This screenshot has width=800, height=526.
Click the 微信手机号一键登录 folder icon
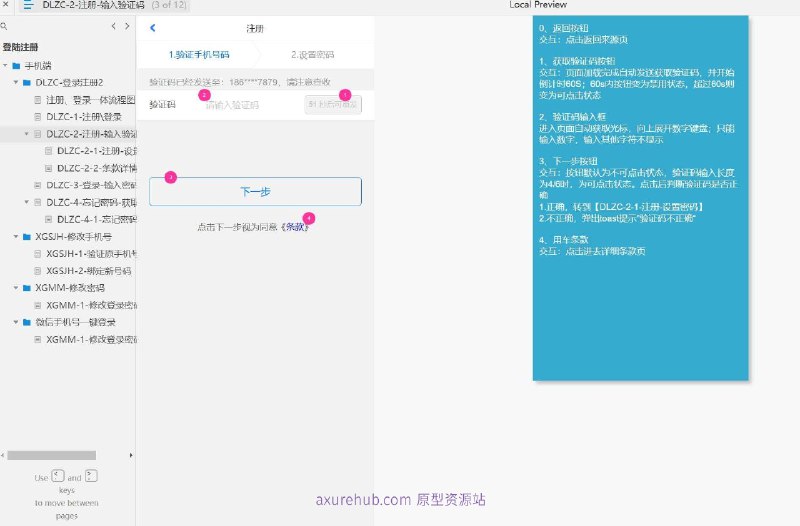click(27, 322)
